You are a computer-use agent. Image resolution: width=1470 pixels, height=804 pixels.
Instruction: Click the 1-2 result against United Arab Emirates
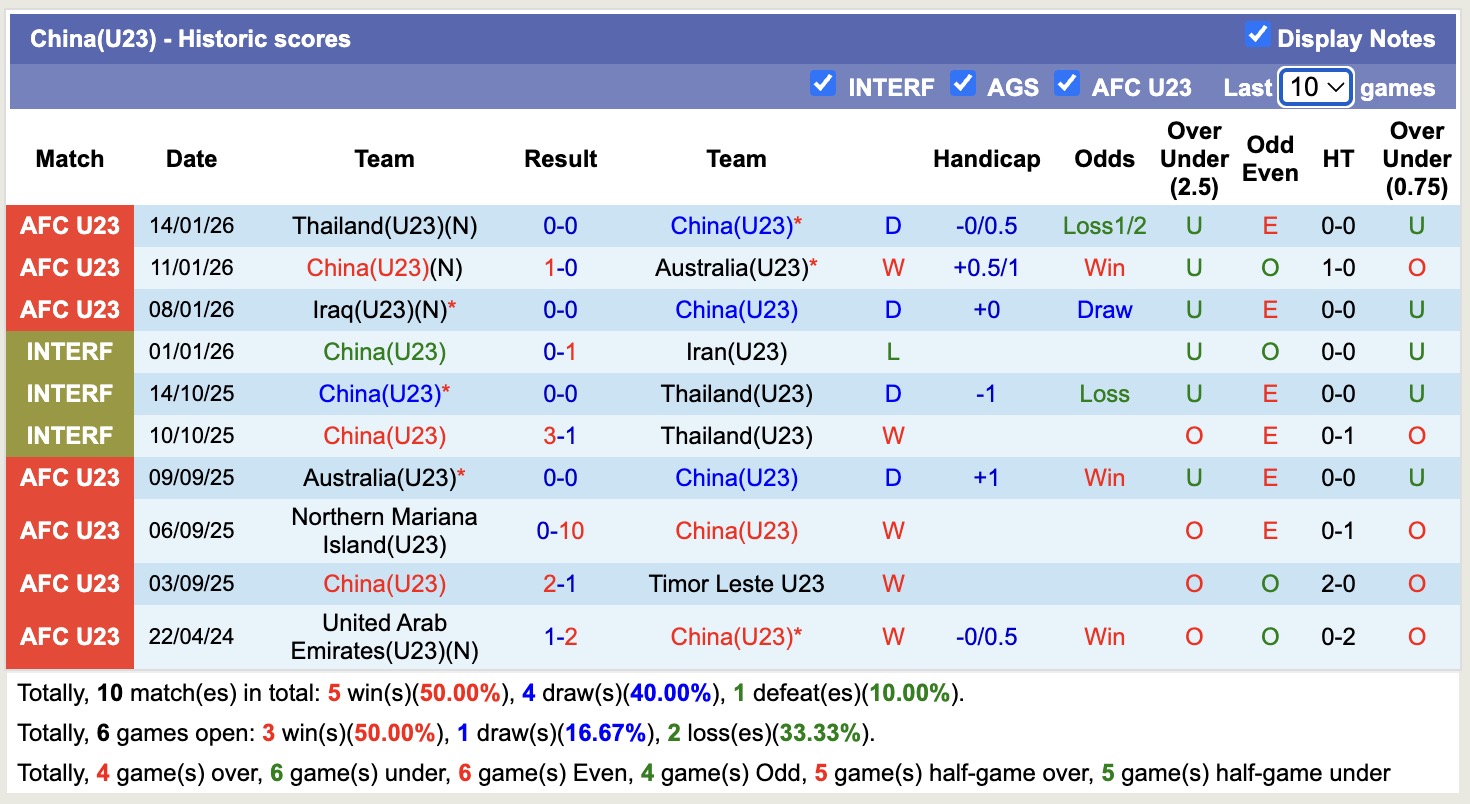[x=560, y=637]
